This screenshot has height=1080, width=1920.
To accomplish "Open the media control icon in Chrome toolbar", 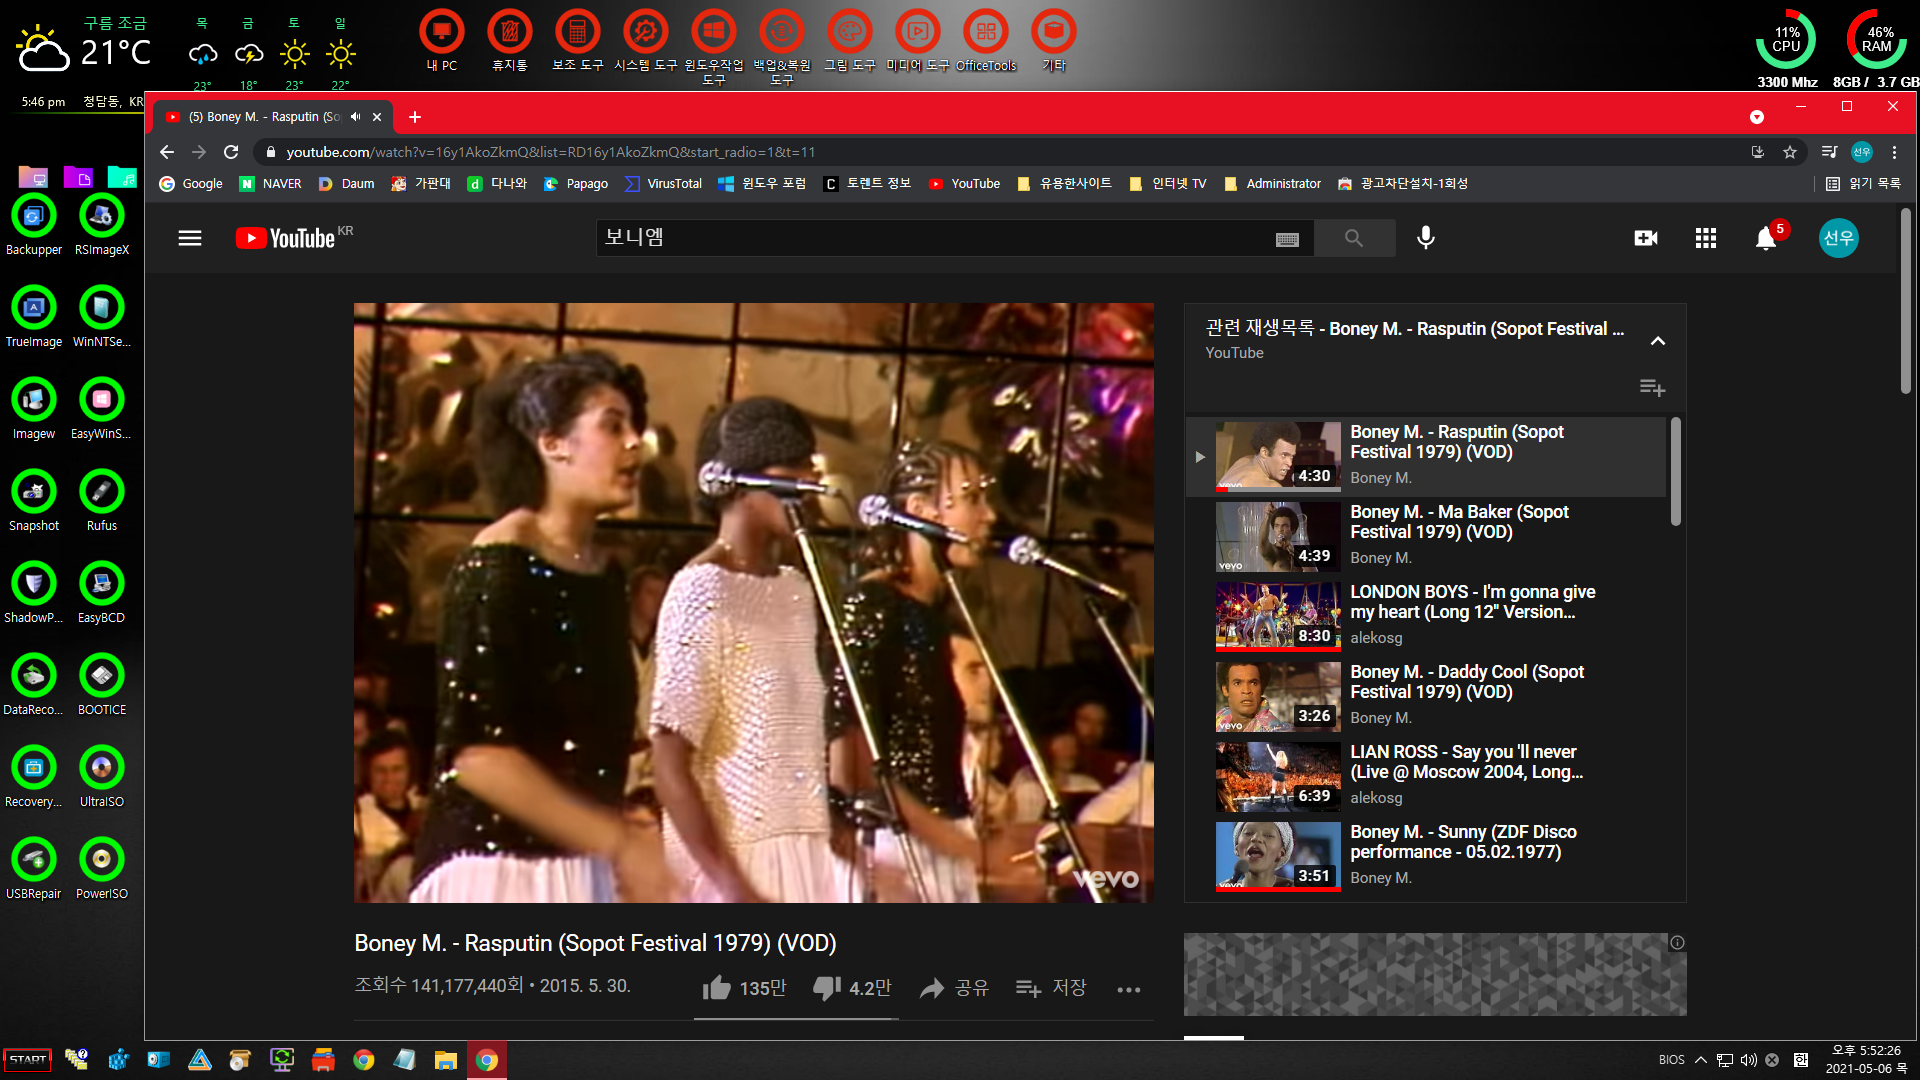I will (x=1829, y=152).
